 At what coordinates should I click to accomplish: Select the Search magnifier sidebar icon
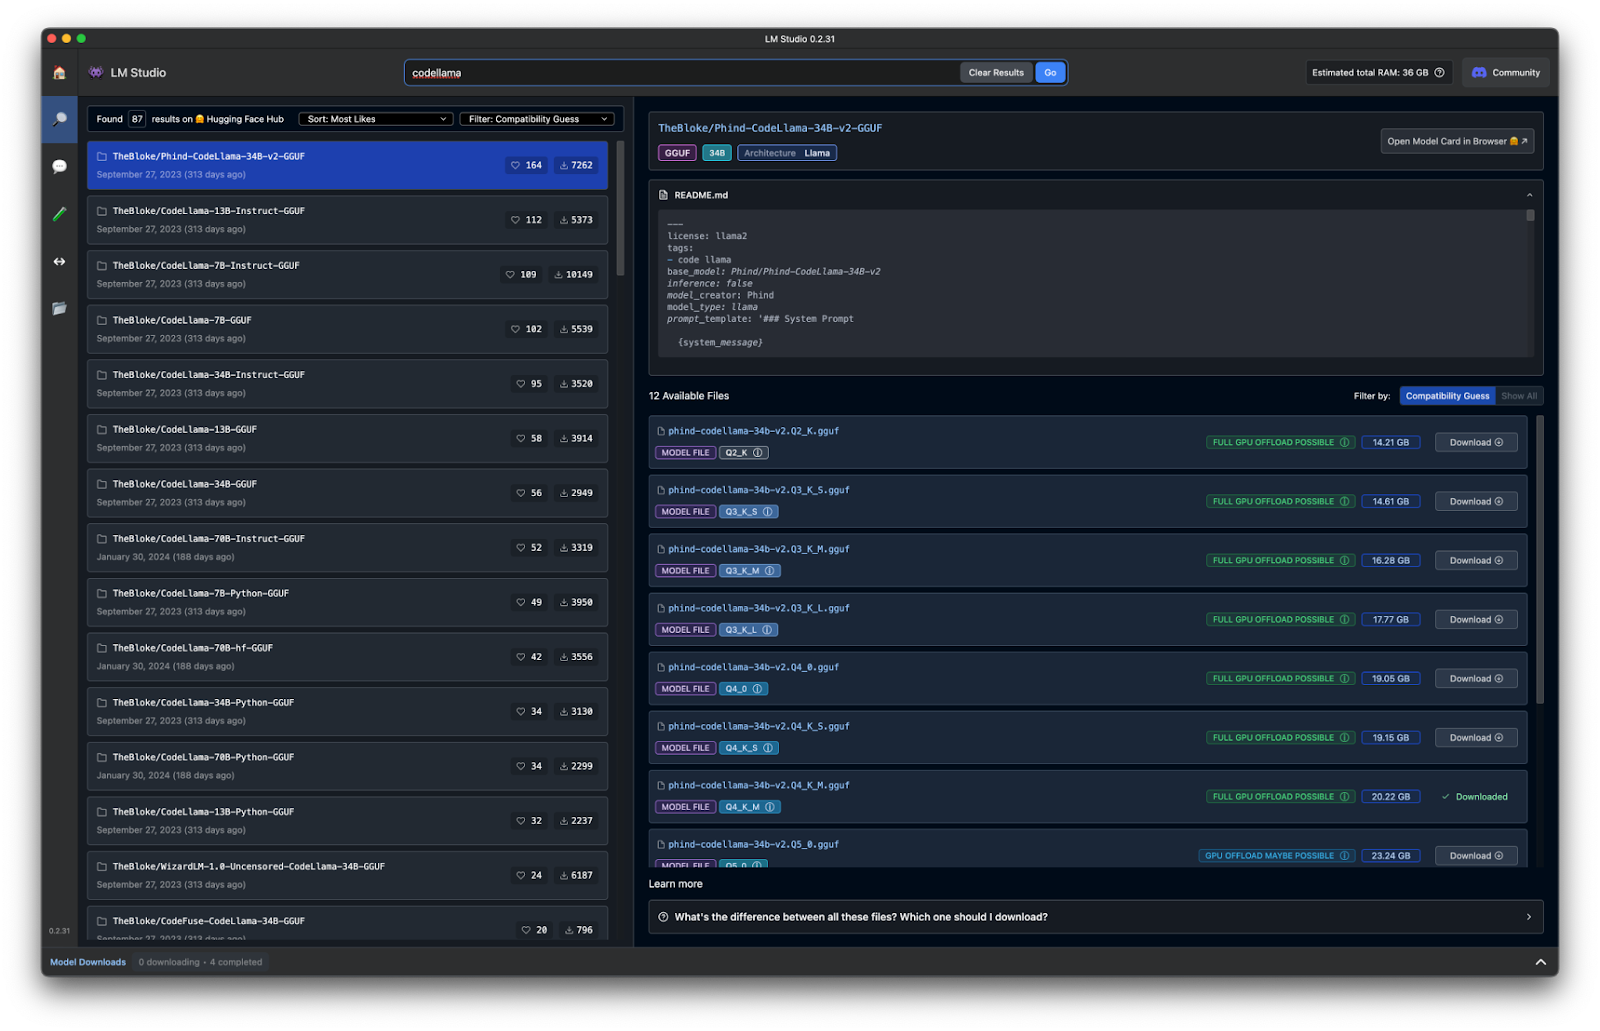click(x=59, y=119)
